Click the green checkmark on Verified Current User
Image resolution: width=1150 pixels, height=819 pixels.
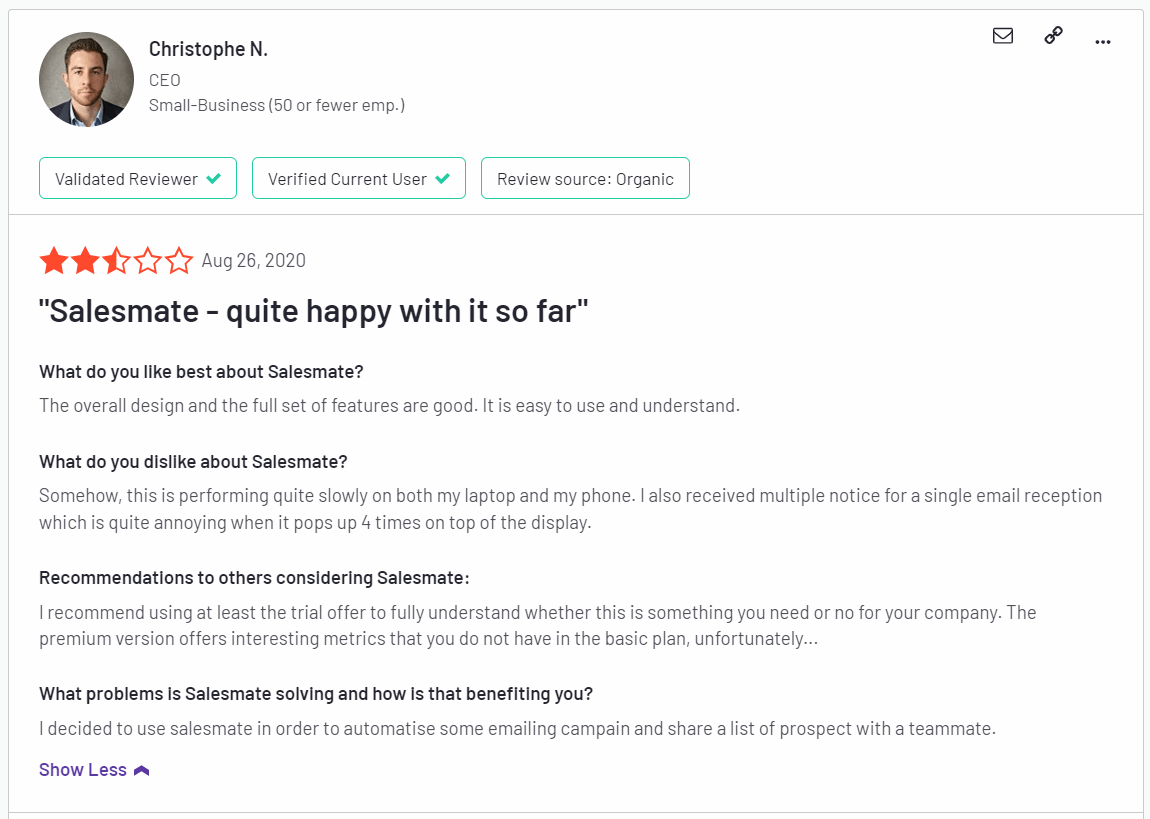[442, 178]
